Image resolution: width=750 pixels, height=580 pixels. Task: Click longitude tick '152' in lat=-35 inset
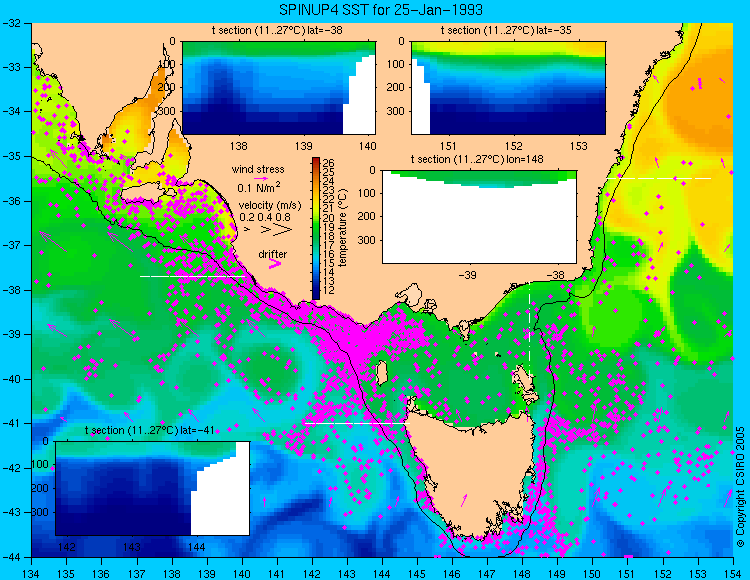pyautogui.click(x=514, y=146)
